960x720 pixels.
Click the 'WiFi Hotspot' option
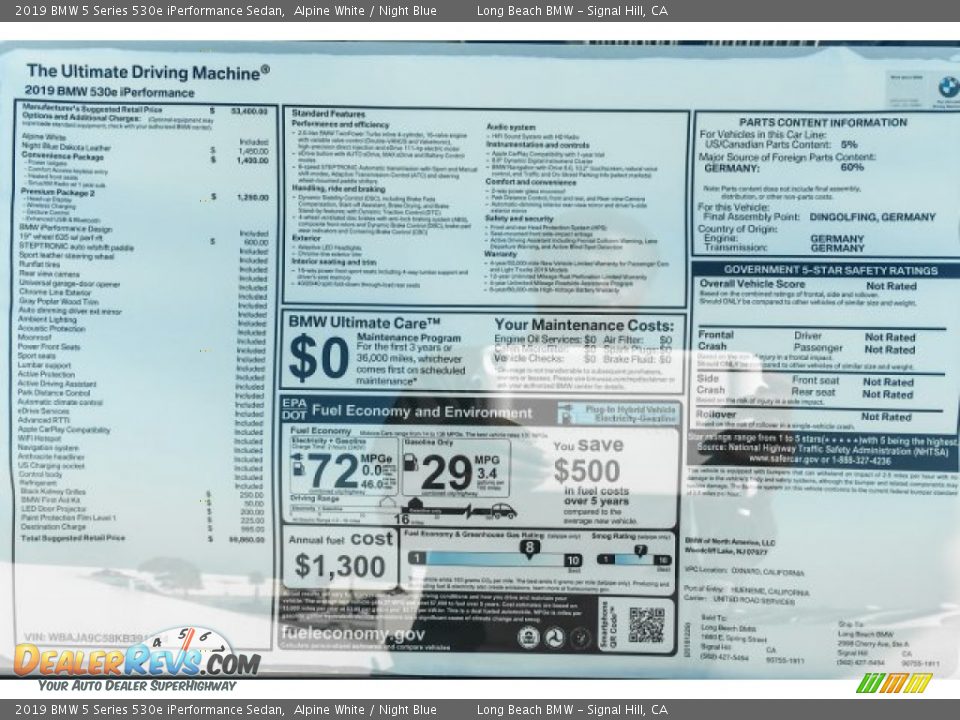(x=40, y=438)
